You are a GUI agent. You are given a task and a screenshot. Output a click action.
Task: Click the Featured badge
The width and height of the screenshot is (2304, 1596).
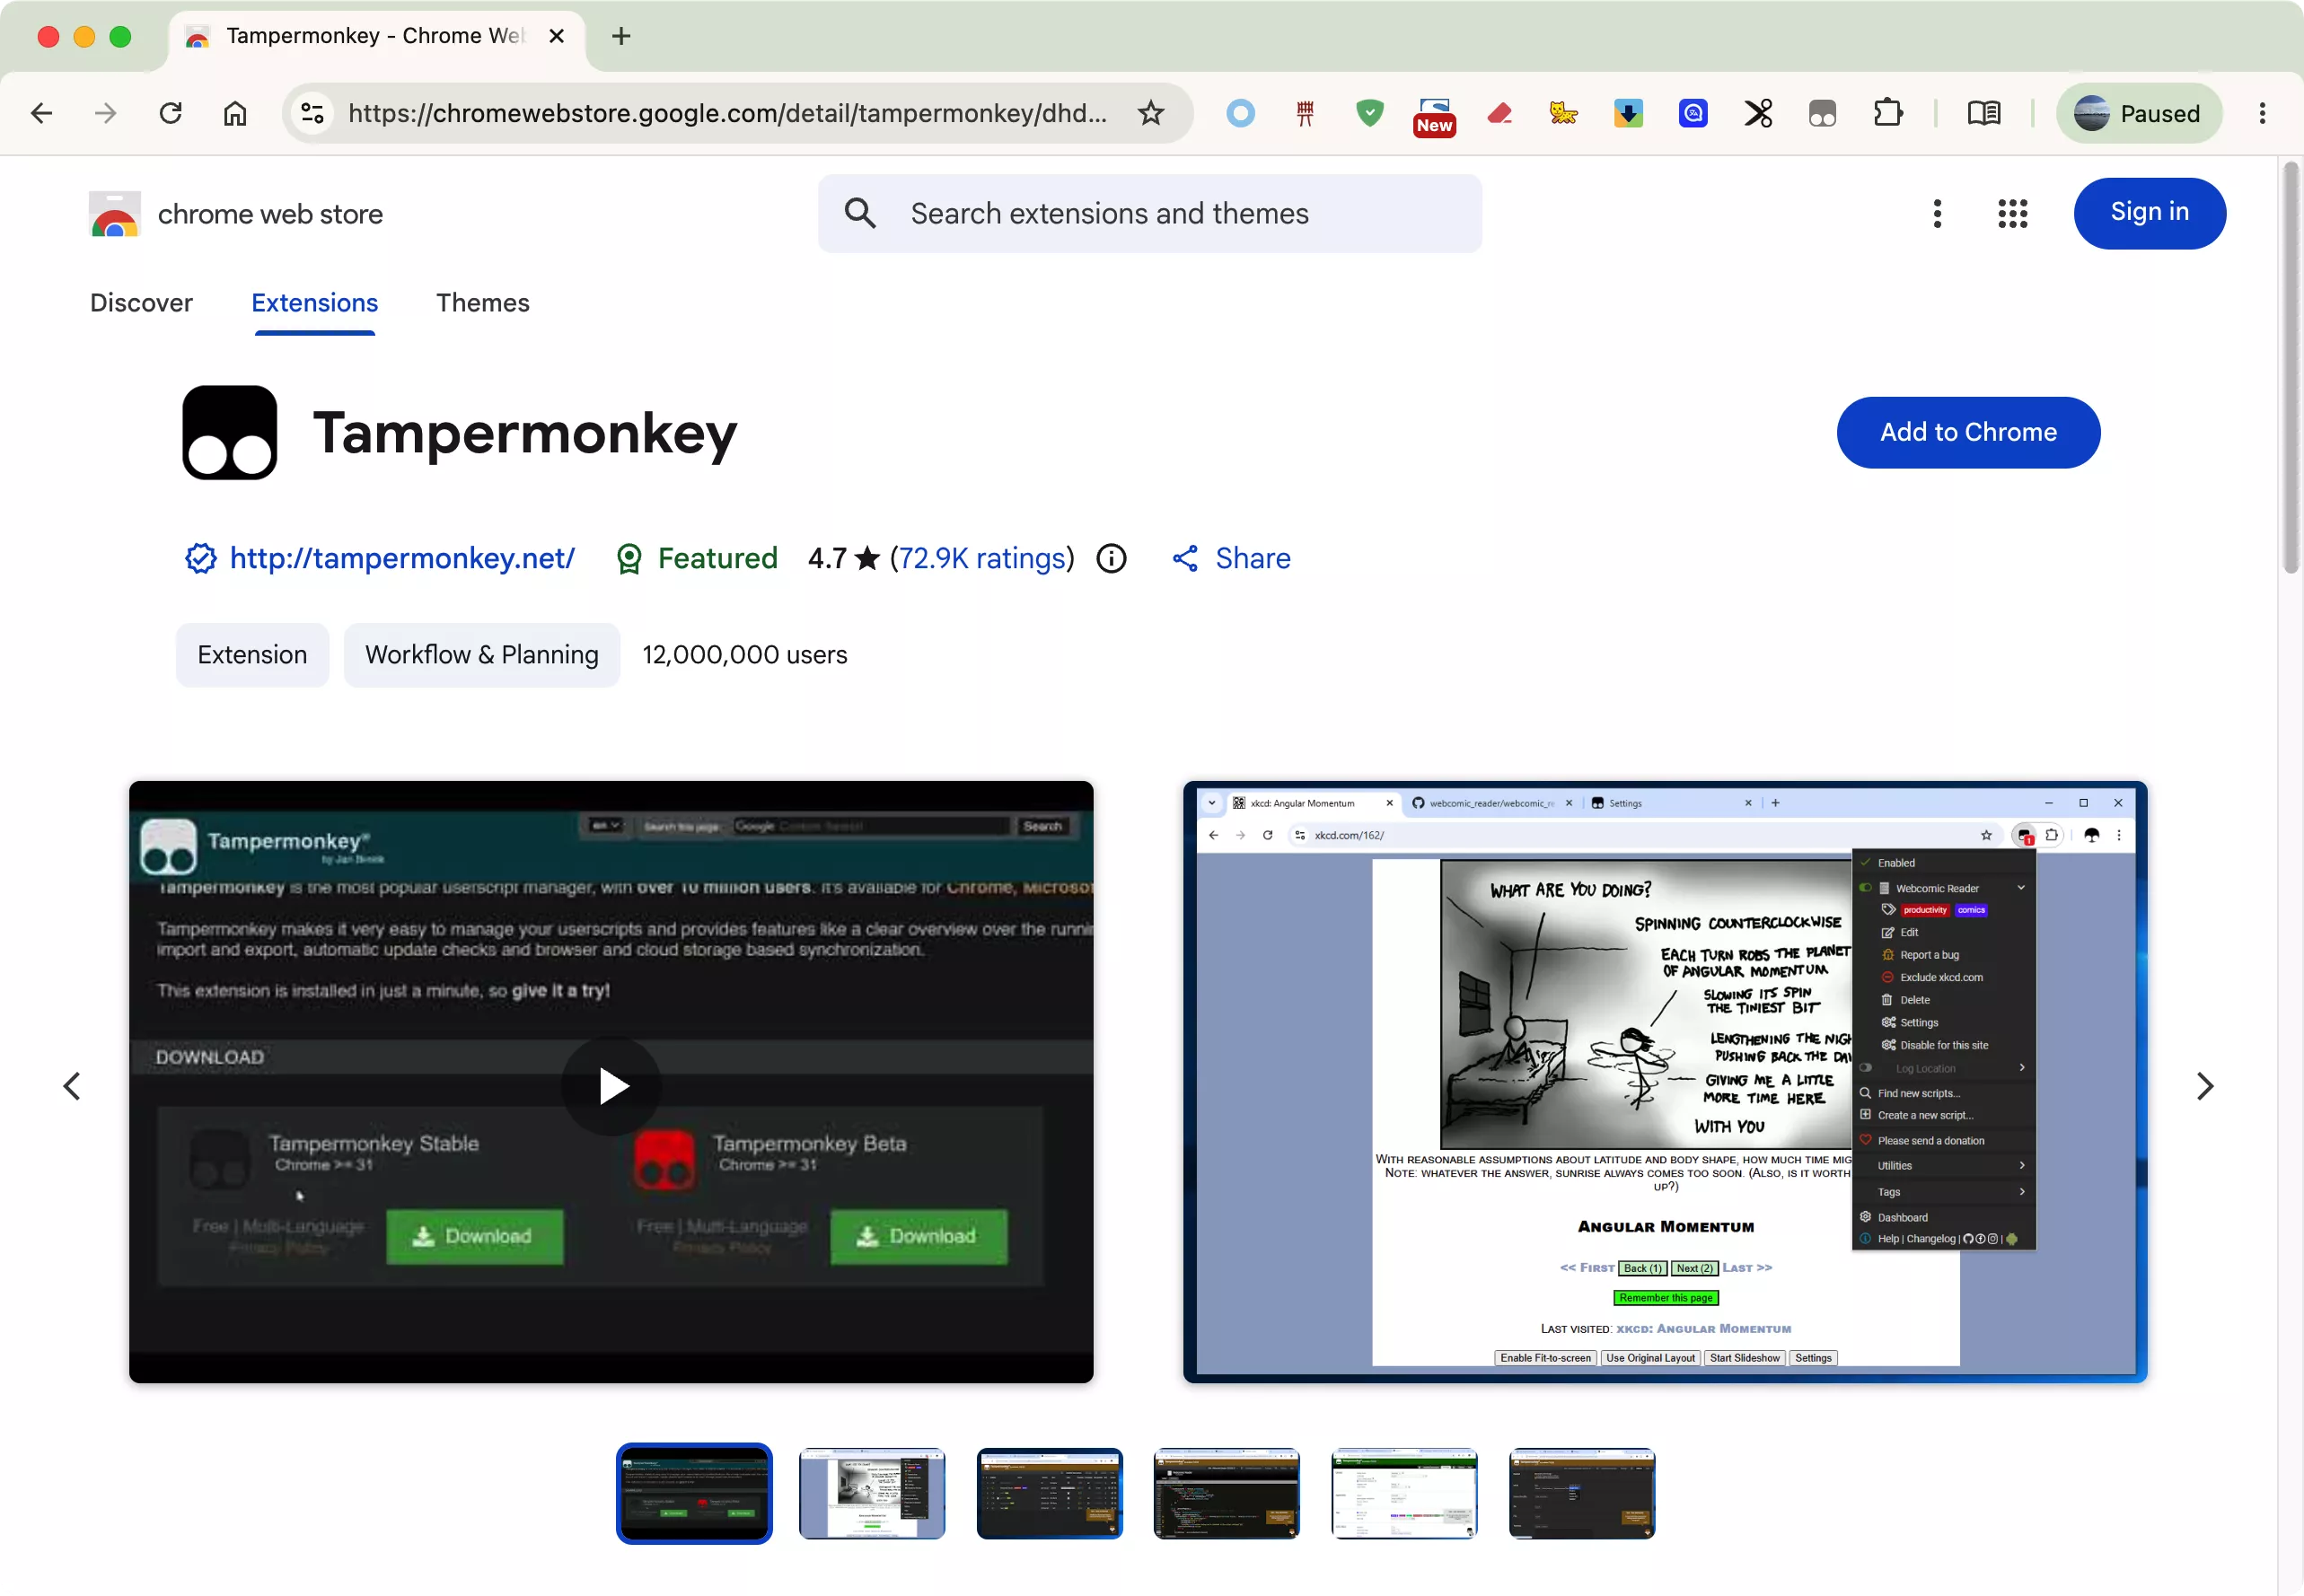[696, 558]
